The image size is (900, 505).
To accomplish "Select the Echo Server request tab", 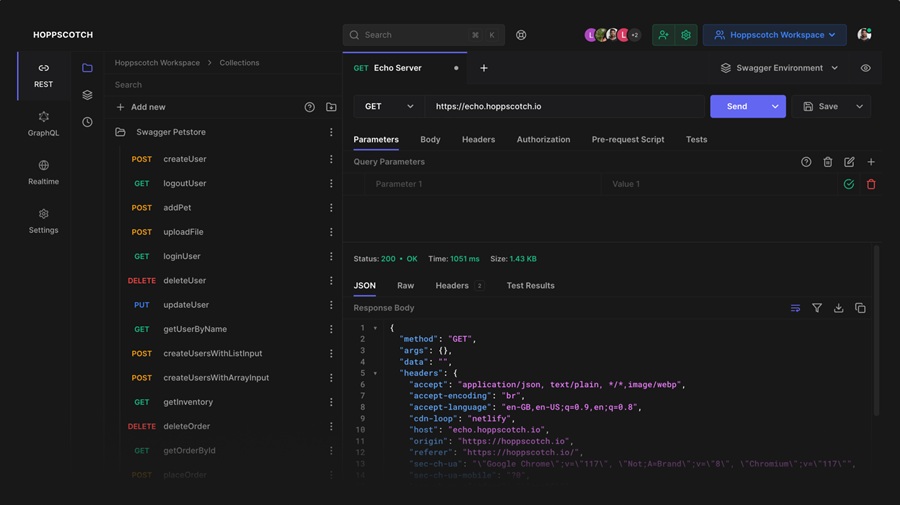I will (x=405, y=68).
